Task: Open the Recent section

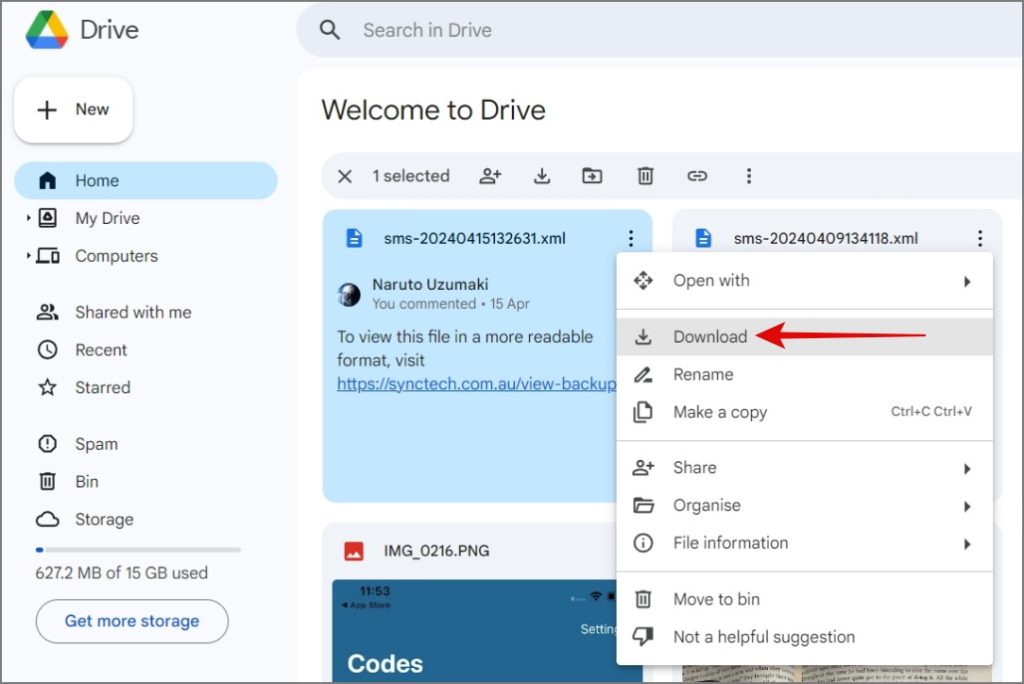Action: pyautogui.click(x=101, y=350)
